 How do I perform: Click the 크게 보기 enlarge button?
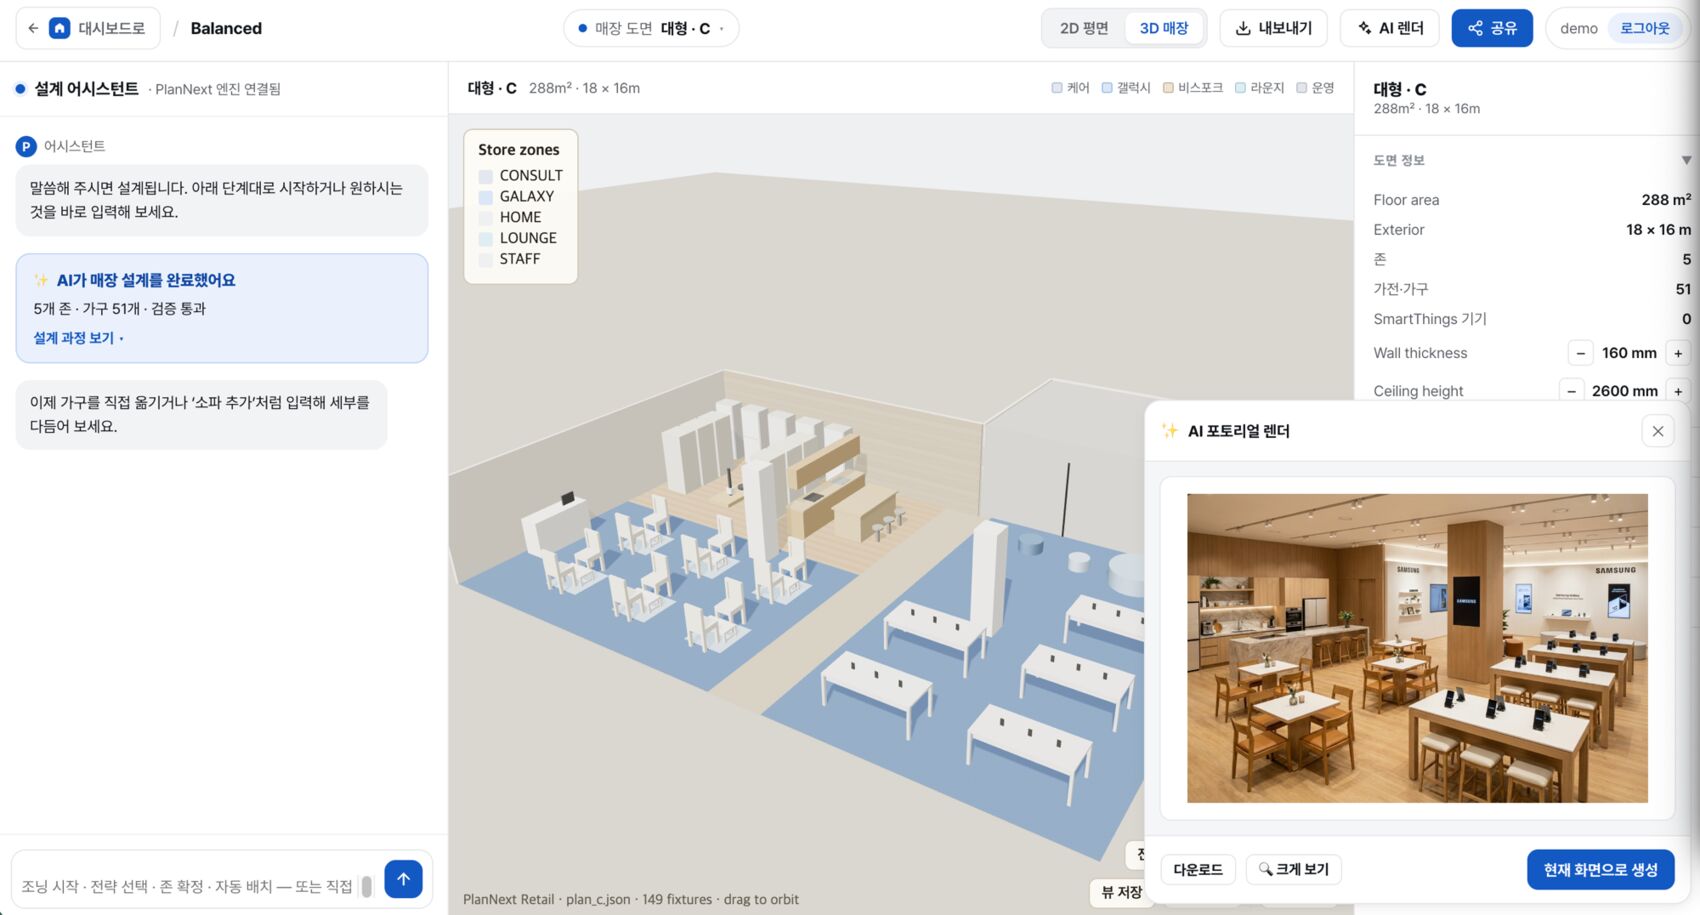[x=1293, y=869]
